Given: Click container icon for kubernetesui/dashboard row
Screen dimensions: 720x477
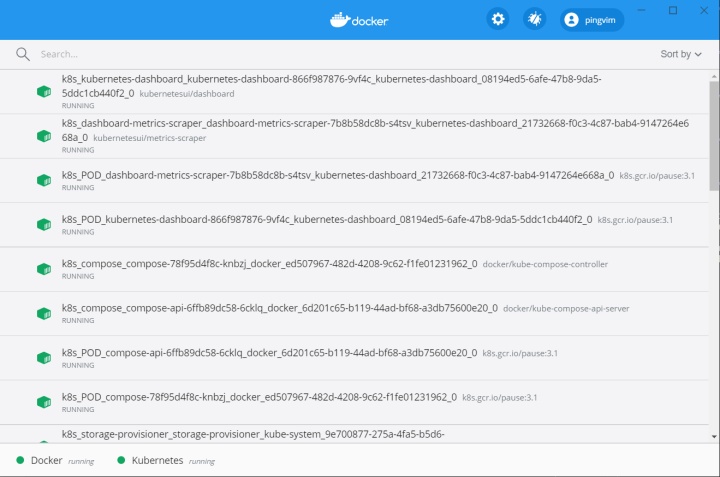Looking at the screenshot, I should (x=44, y=92).
